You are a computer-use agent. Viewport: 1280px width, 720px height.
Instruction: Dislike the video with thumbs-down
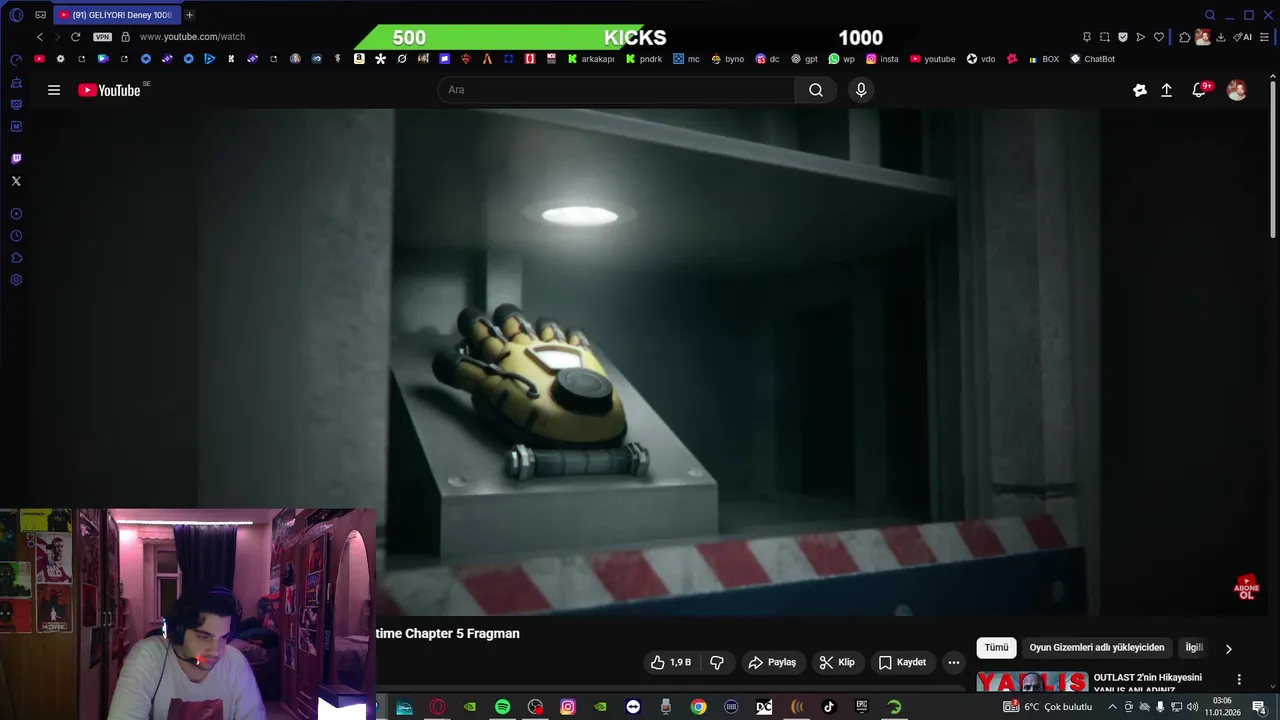point(717,662)
